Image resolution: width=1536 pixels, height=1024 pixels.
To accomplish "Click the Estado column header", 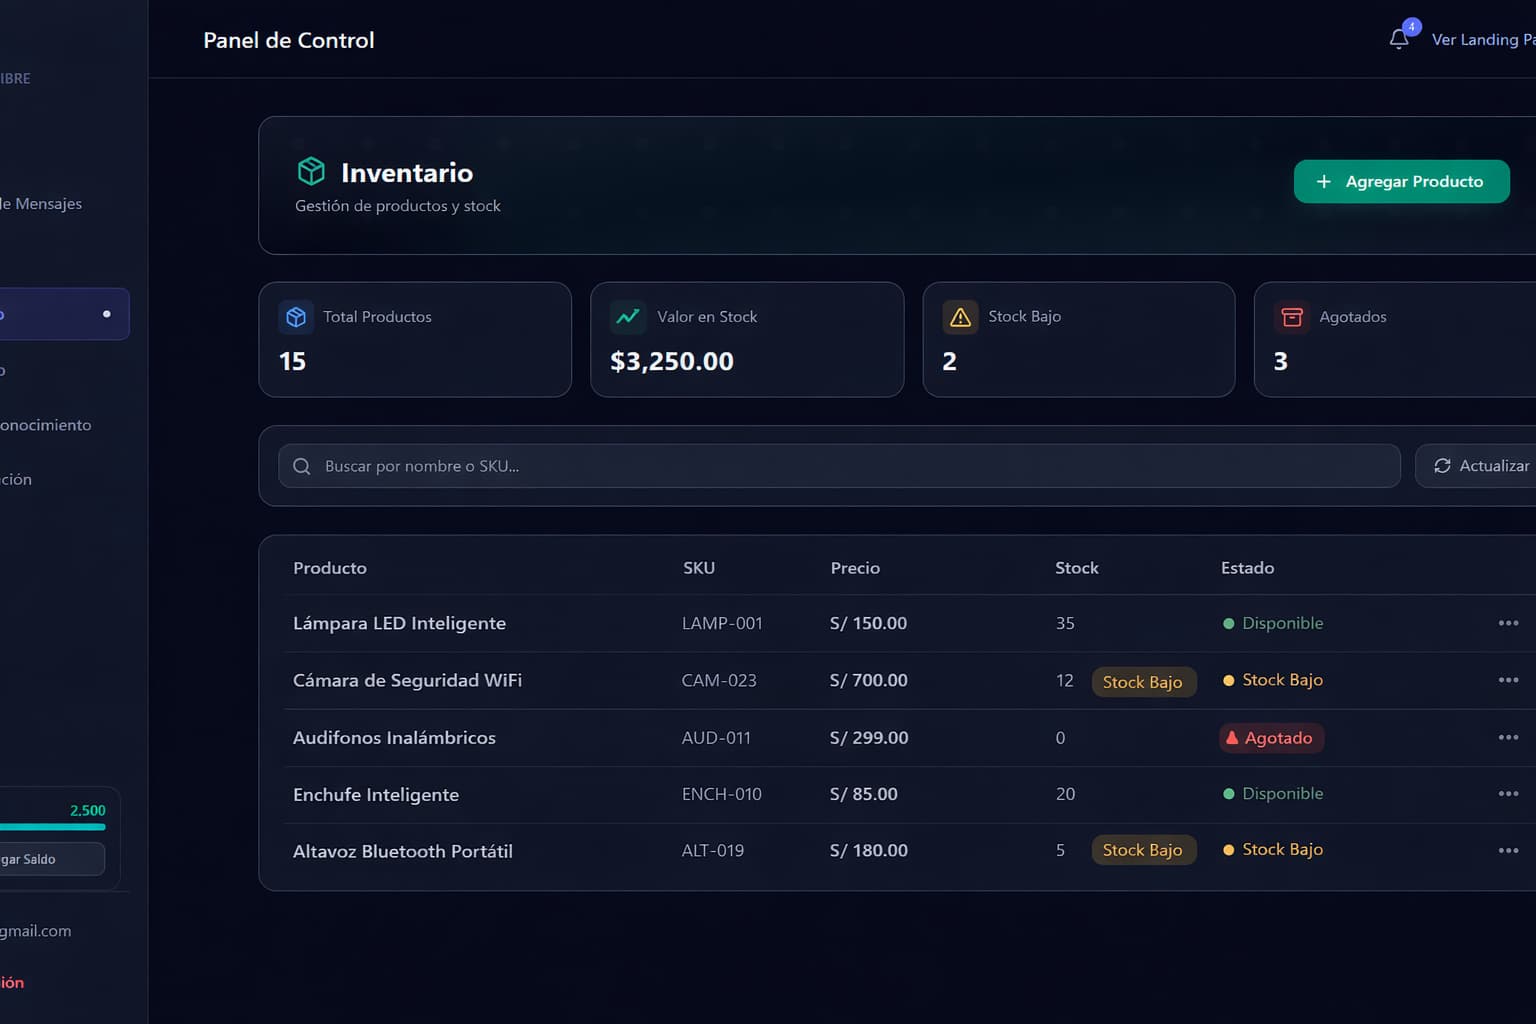I will [1247, 568].
